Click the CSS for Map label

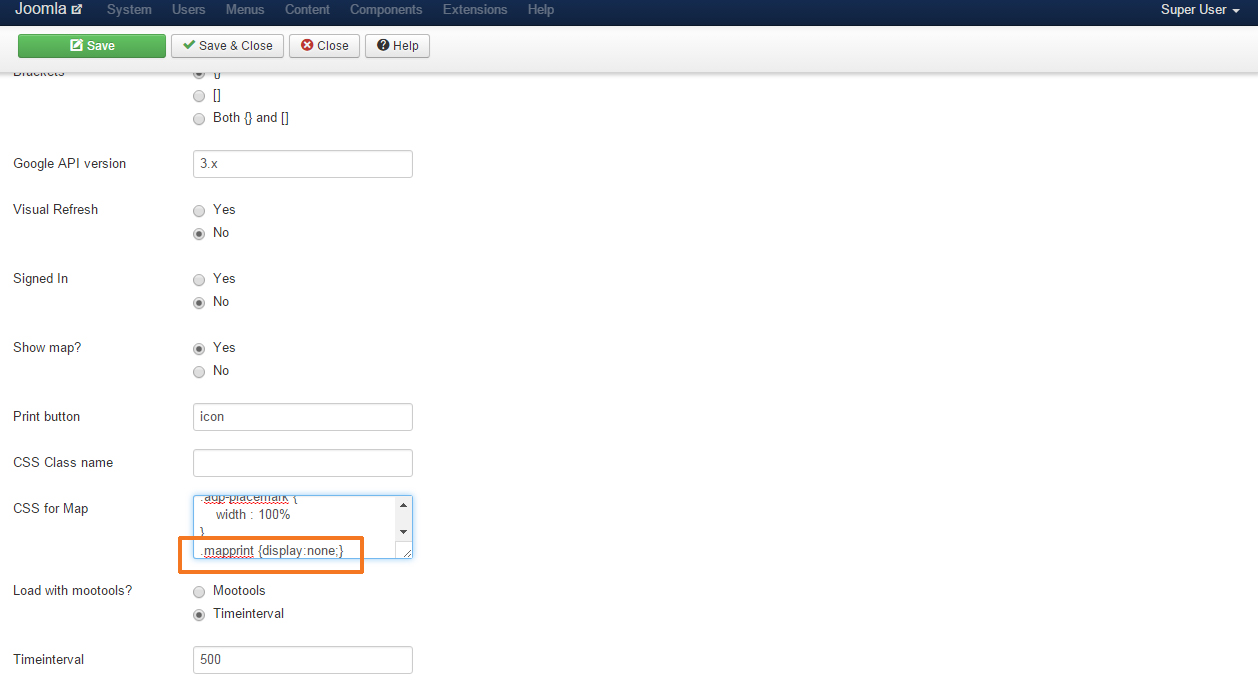pyautogui.click(x=50, y=508)
